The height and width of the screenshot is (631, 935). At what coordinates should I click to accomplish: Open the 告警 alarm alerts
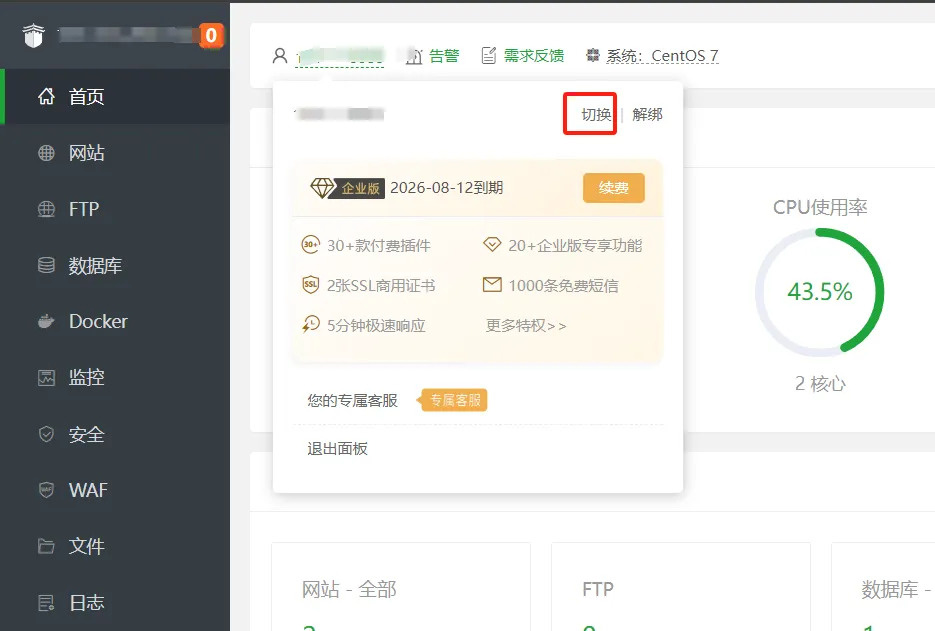point(441,56)
